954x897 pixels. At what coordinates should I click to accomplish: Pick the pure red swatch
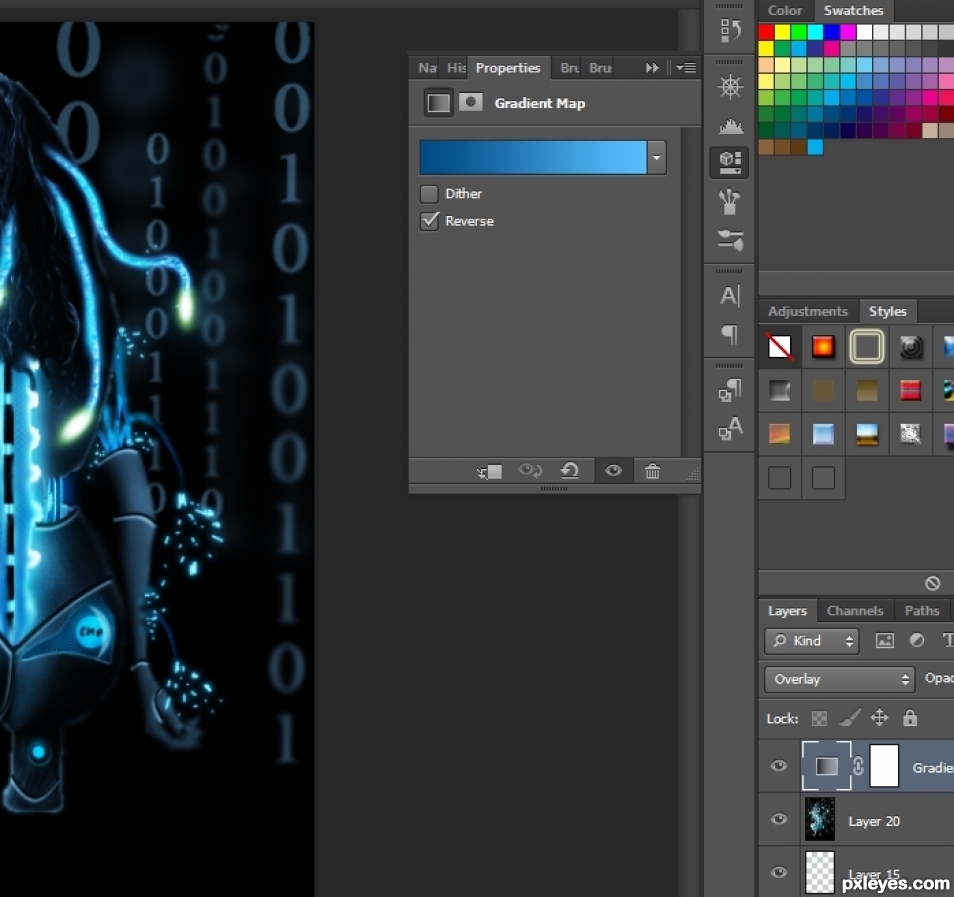coord(766,32)
